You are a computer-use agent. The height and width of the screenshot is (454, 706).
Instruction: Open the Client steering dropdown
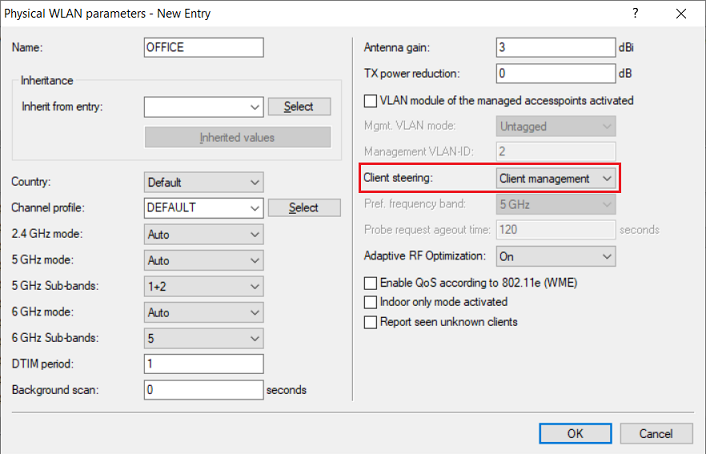point(556,178)
